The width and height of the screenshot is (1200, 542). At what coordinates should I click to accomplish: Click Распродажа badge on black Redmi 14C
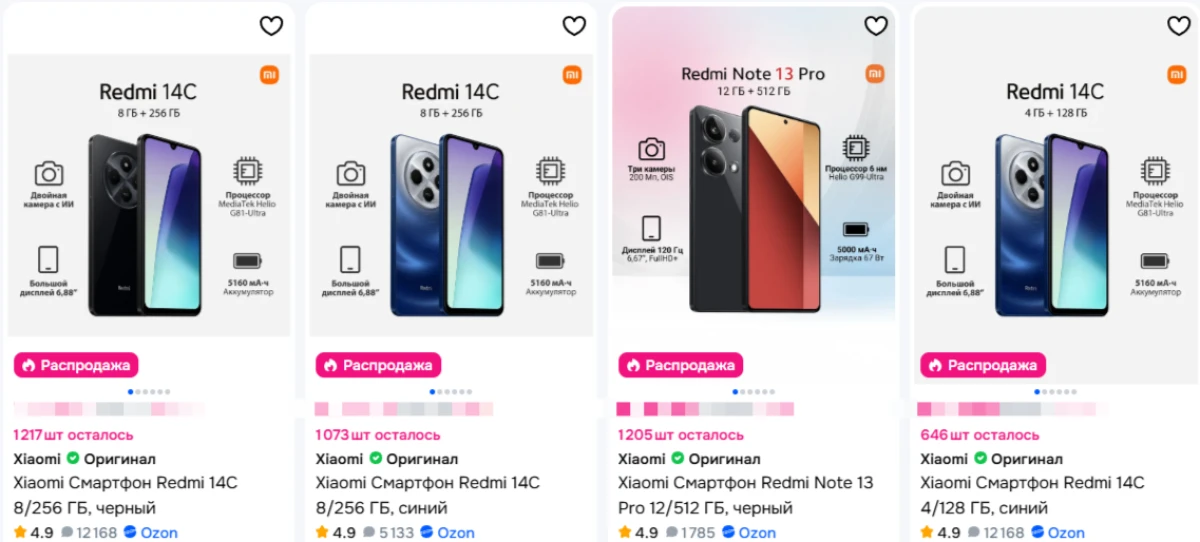(x=76, y=365)
